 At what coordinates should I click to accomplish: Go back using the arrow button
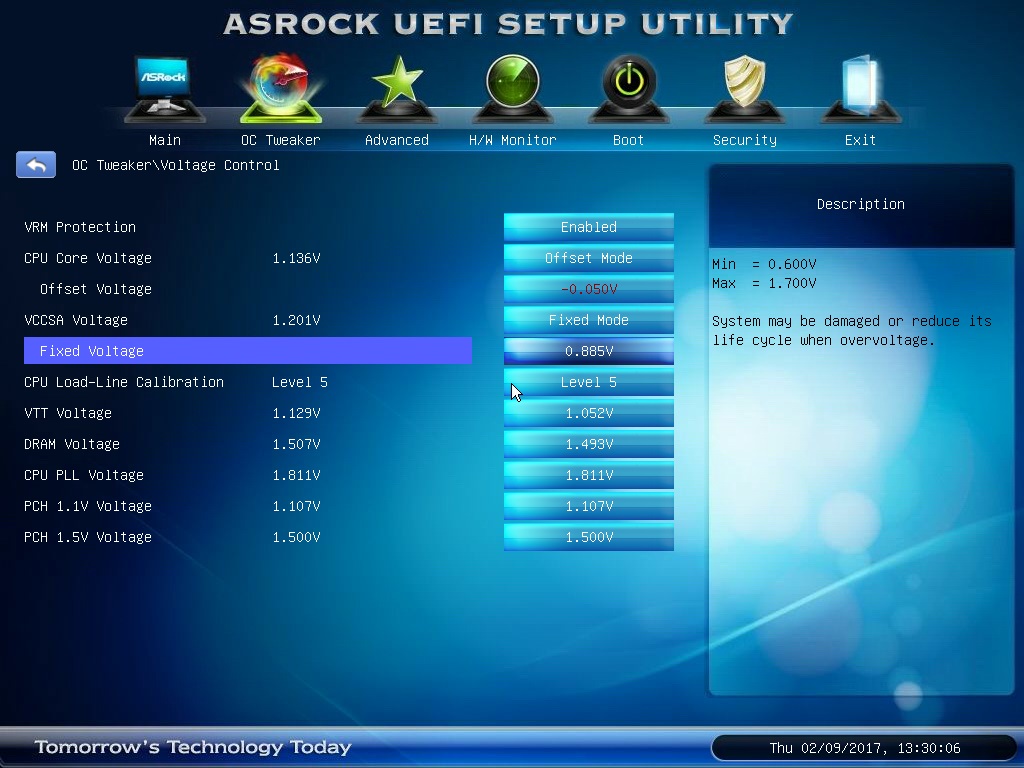tap(36, 165)
